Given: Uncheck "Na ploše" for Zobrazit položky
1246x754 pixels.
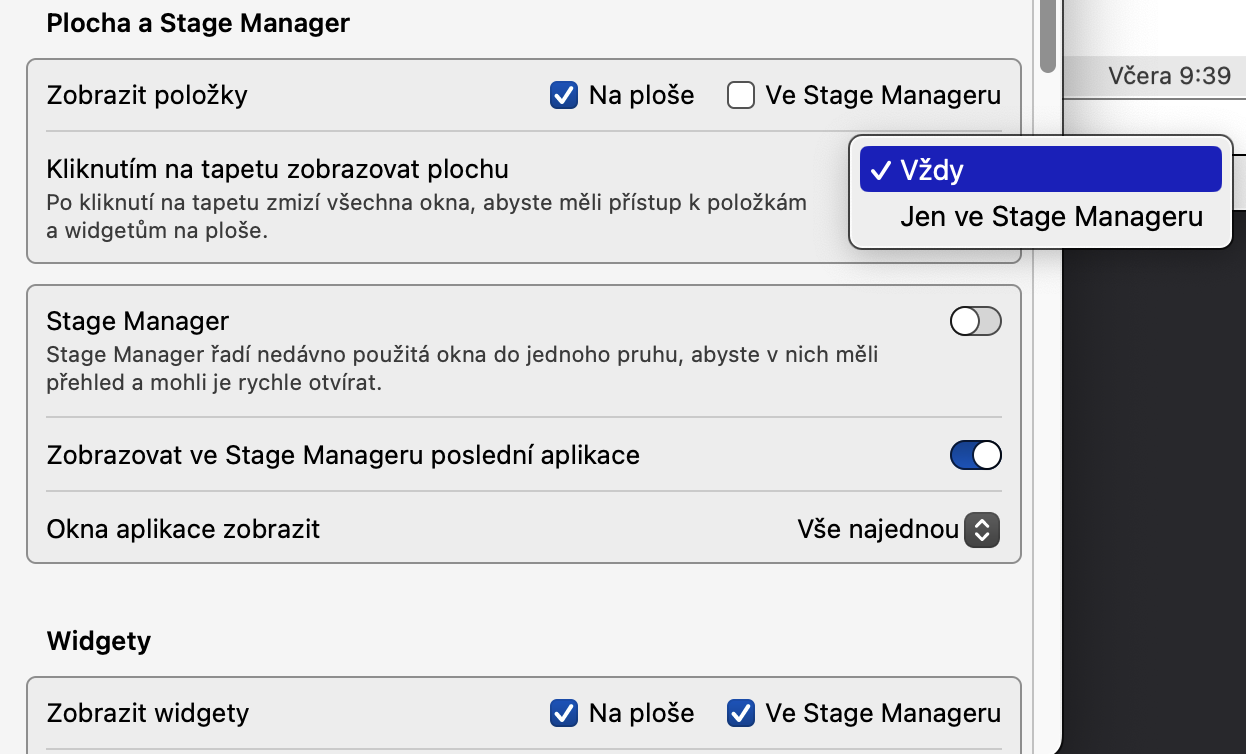Looking at the screenshot, I should point(564,96).
